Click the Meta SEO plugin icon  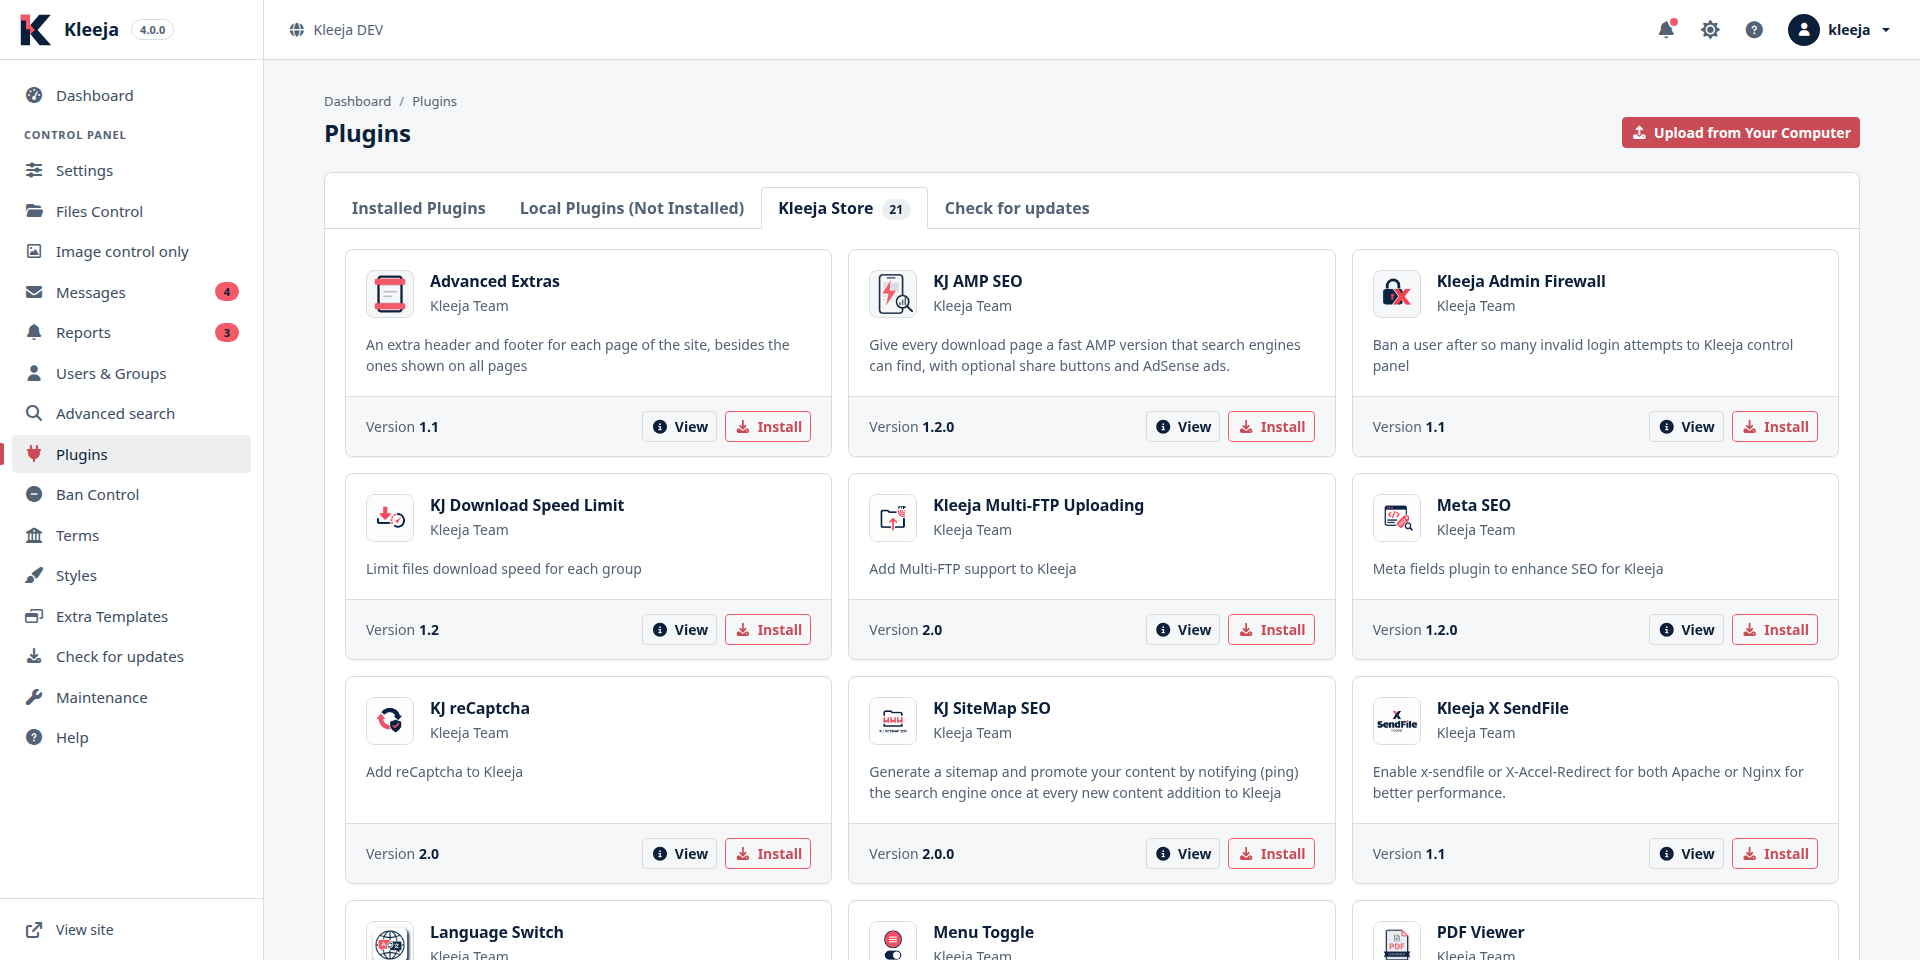(x=1397, y=518)
